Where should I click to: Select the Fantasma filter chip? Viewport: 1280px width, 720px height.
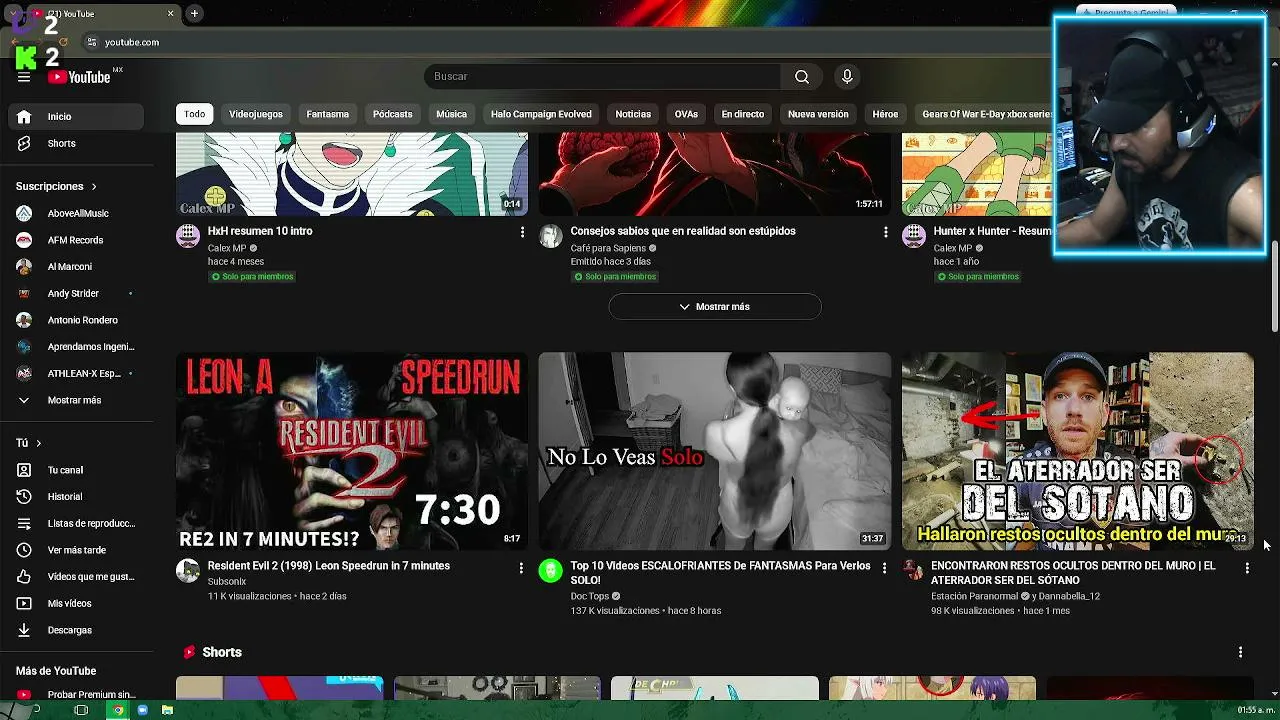[x=328, y=114]
